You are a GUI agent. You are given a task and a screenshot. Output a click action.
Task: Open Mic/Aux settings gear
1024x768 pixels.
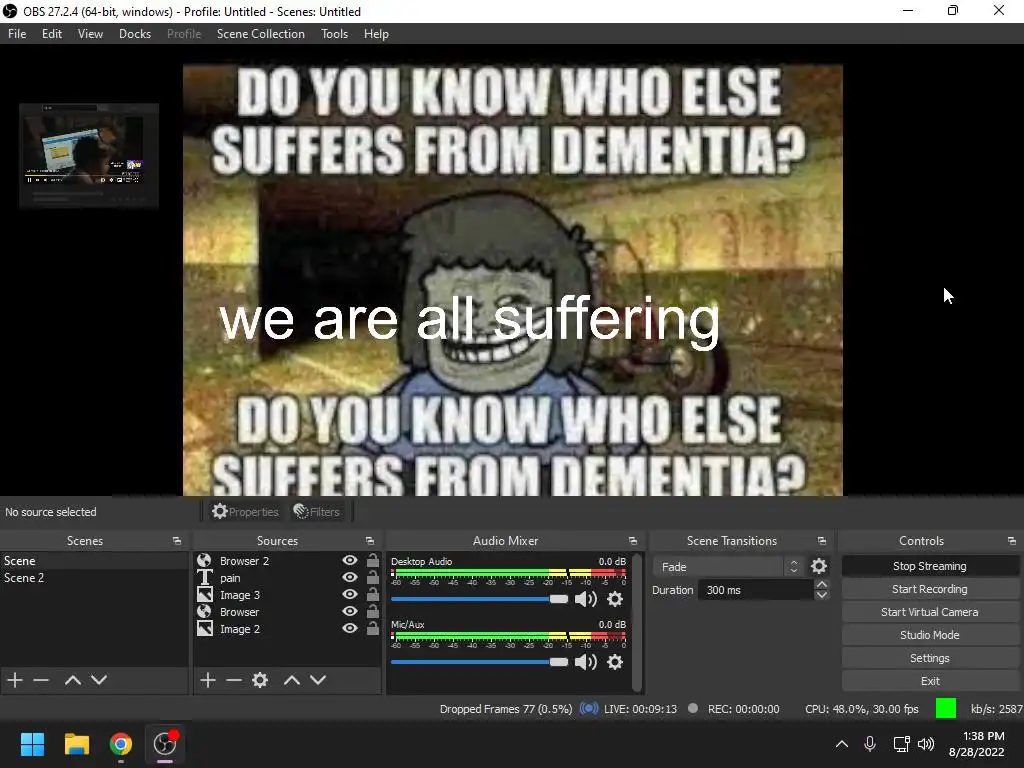point(615,662)
